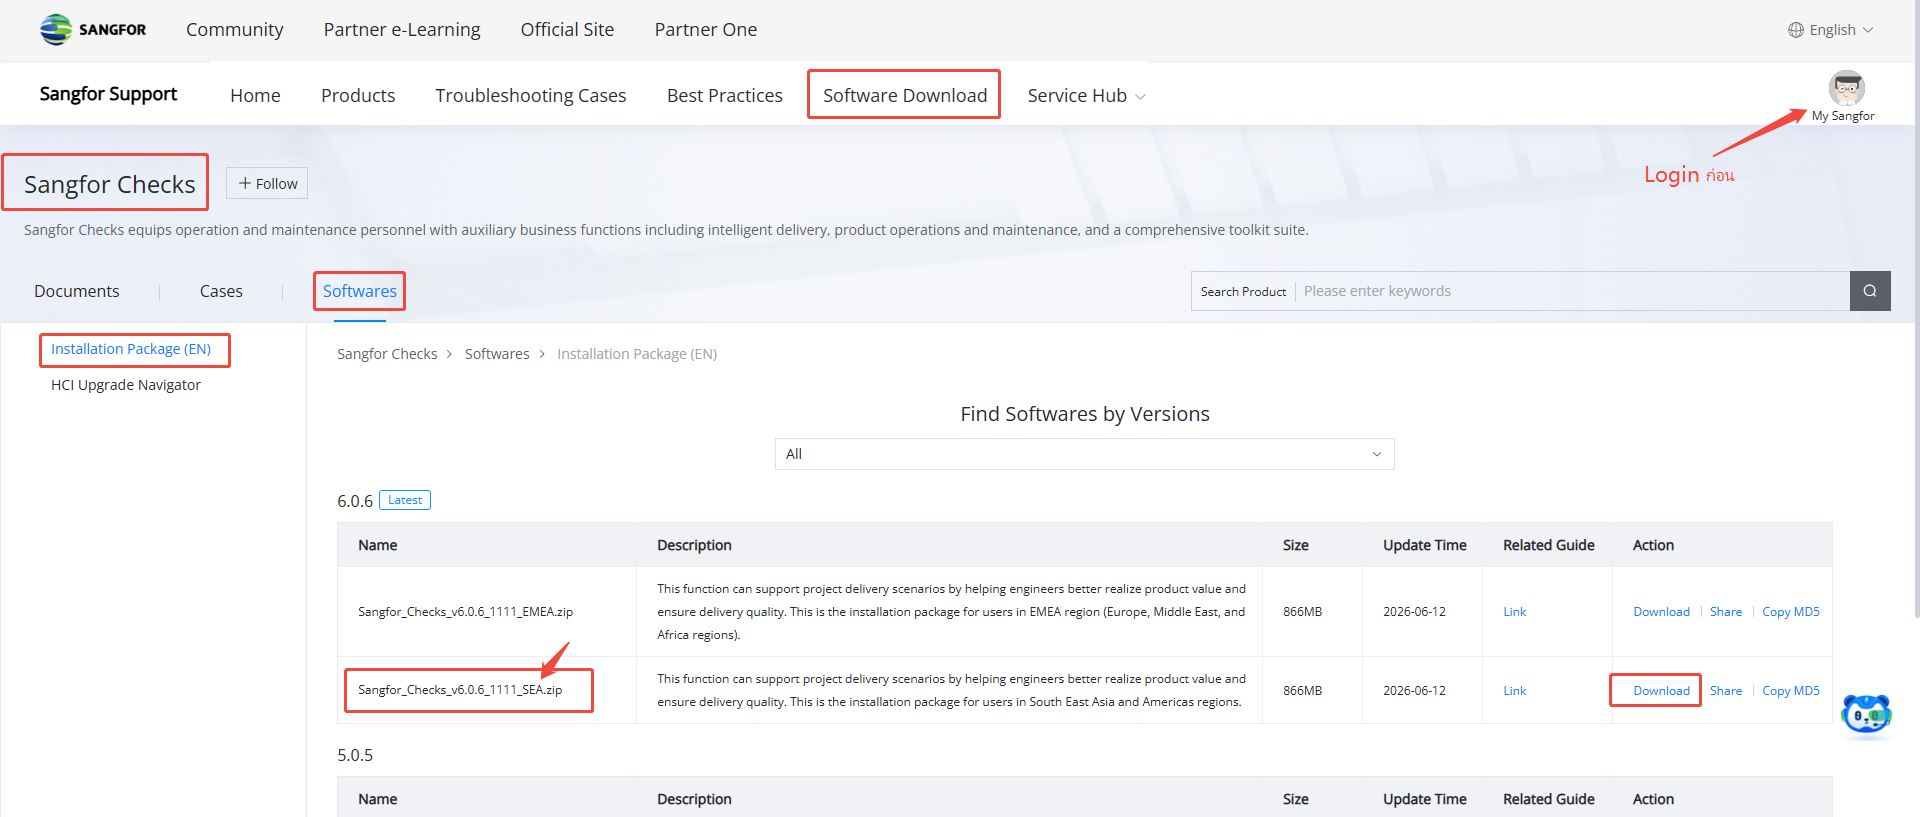Click the globe language icon
The image size is (1920, 817).
[1796, 30]
